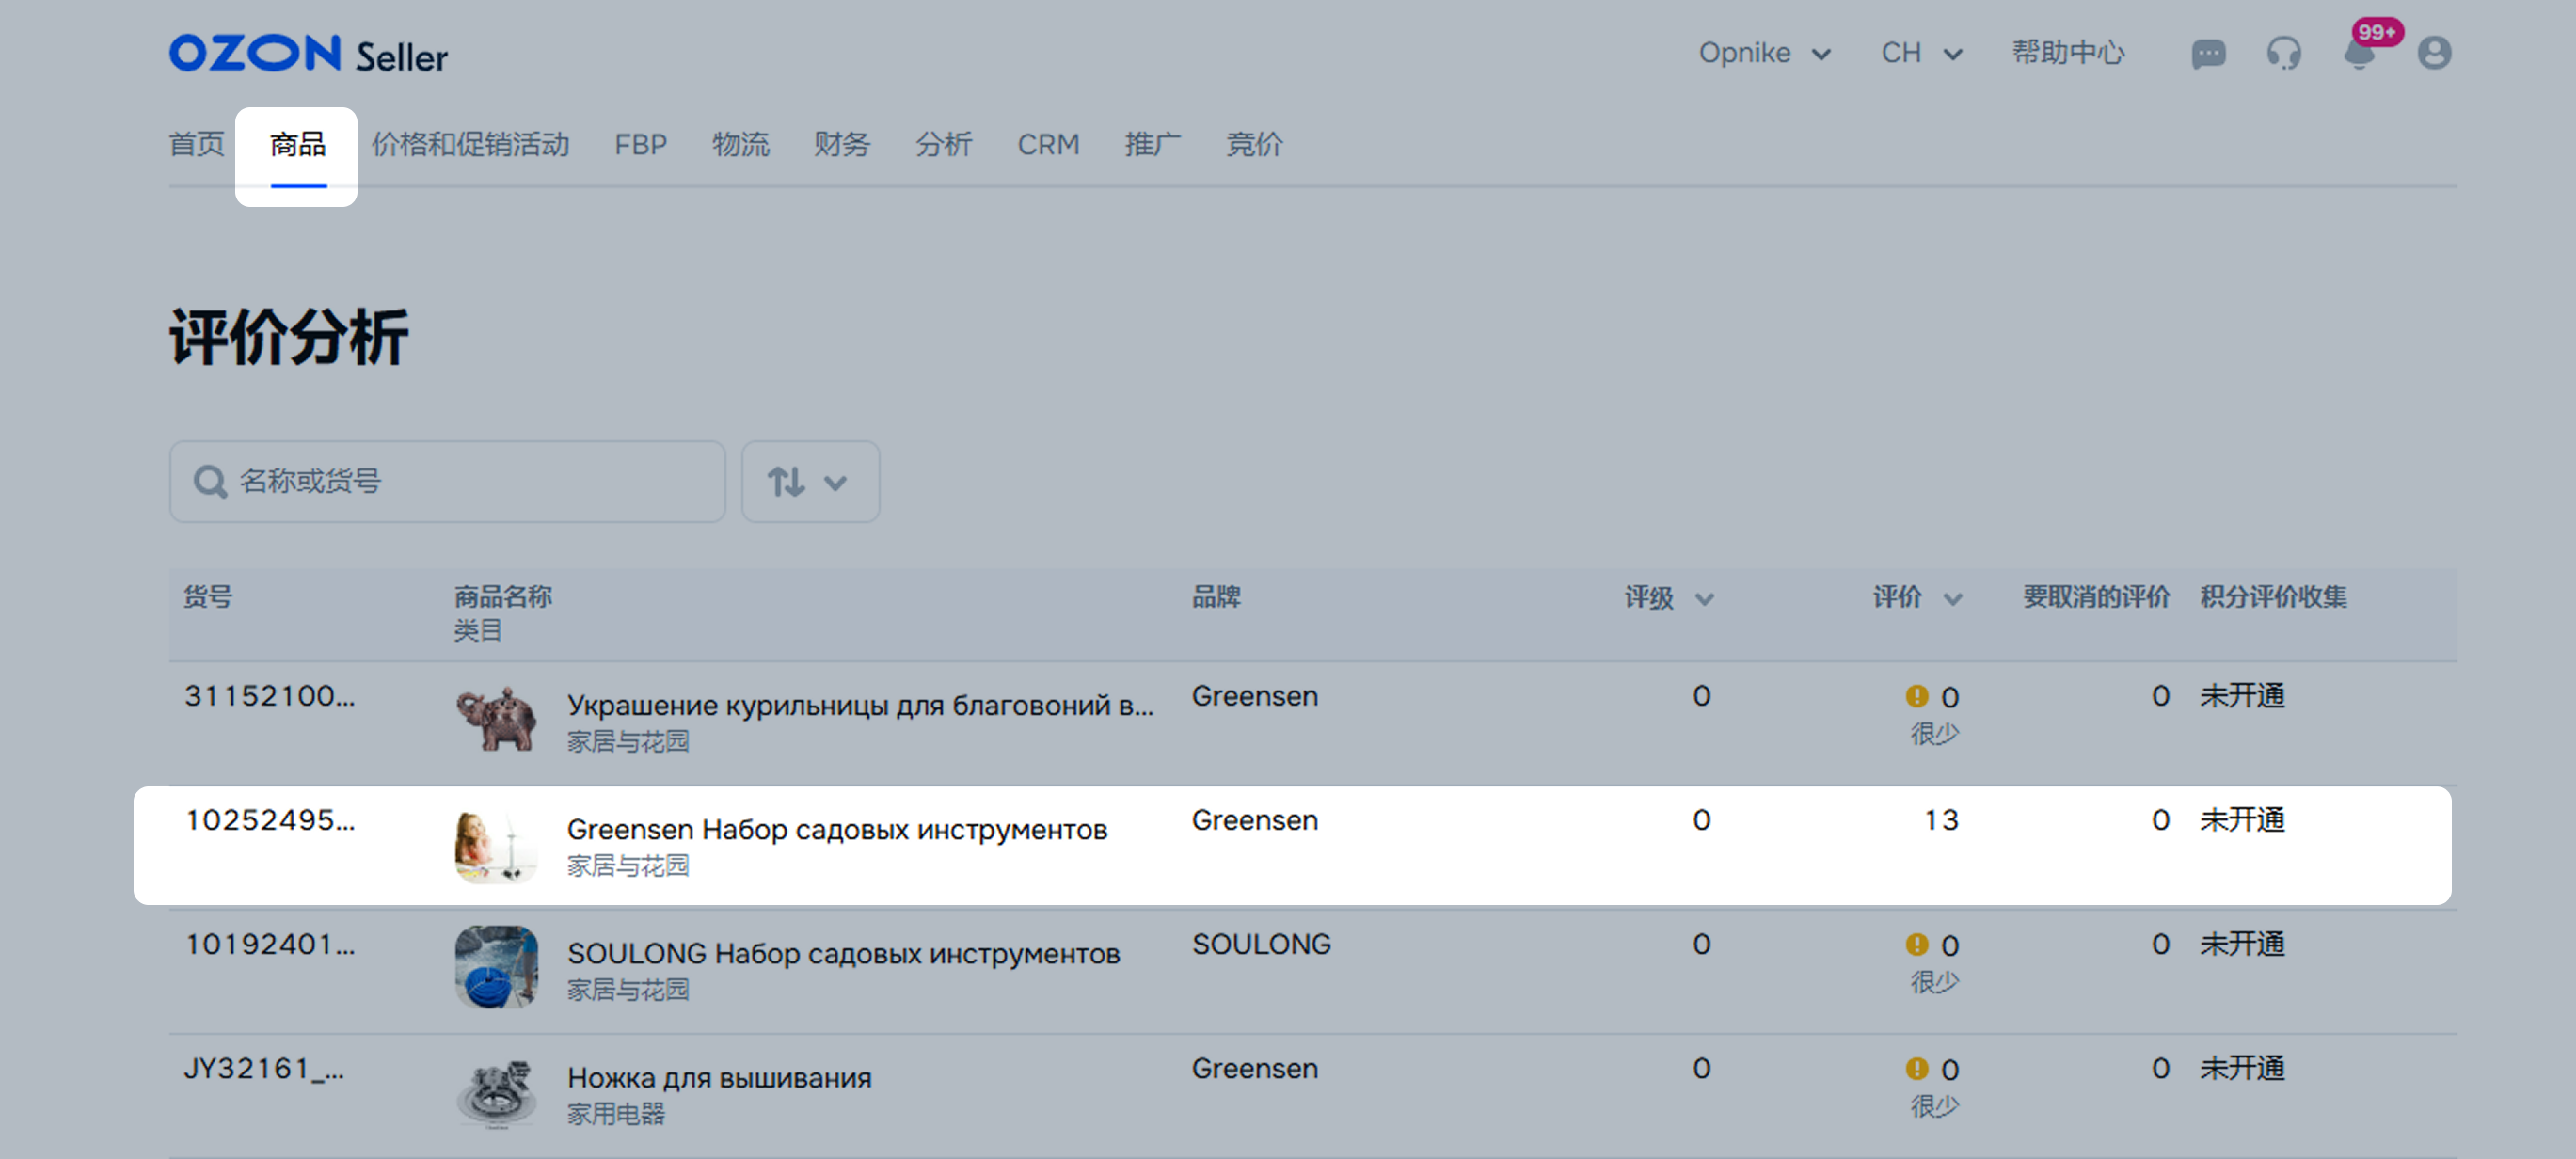
Task: Click 货号 column header
Action: pyautogui.click(x=208, y=597)
